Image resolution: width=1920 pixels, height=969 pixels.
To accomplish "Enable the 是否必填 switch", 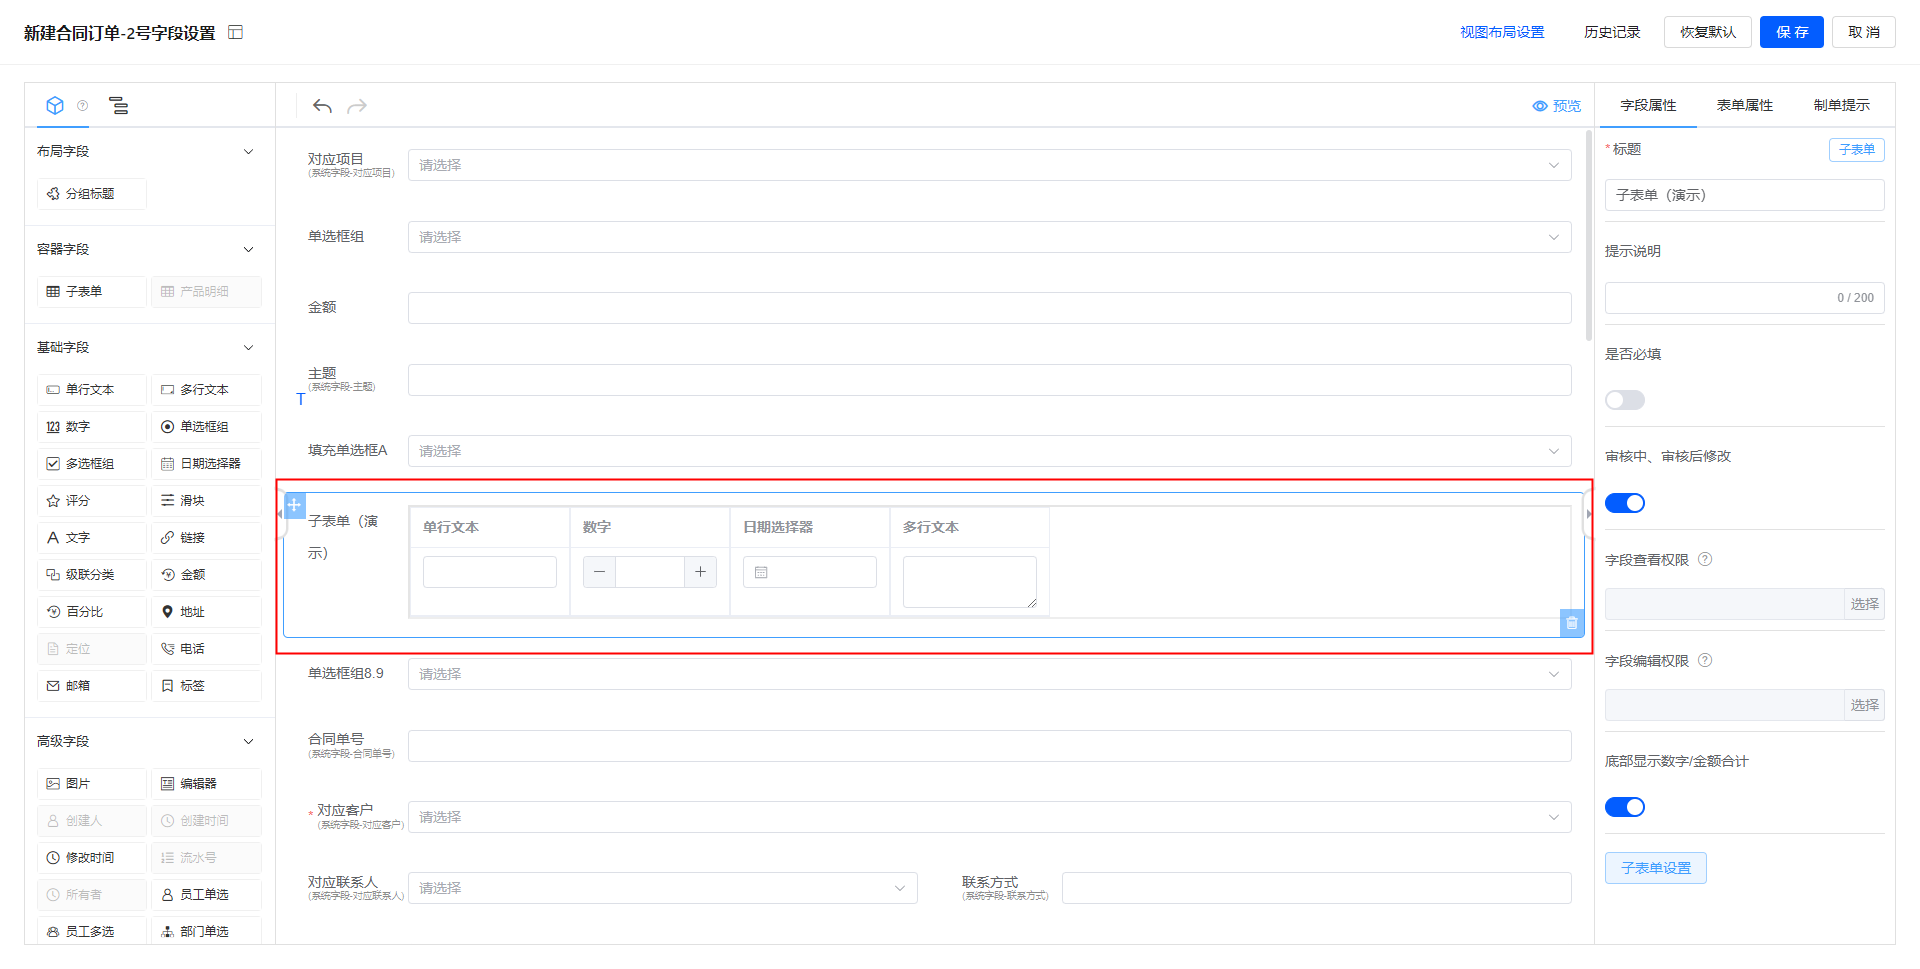I will (x=1624, y=400).
